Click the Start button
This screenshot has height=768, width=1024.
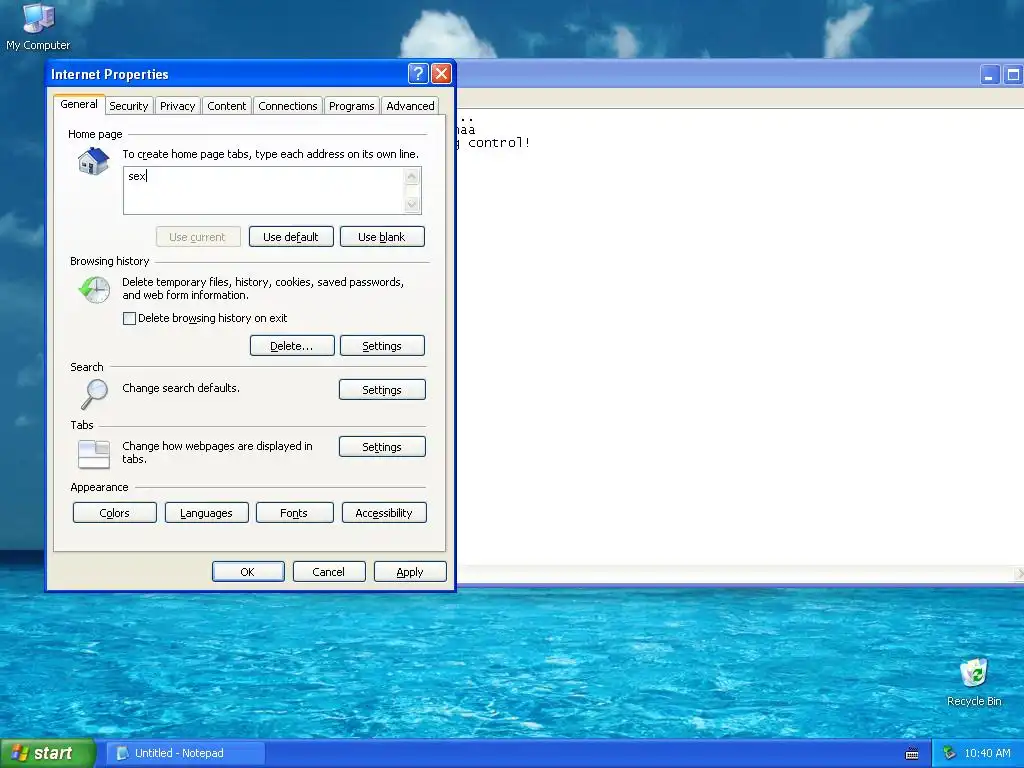point(47,753)
